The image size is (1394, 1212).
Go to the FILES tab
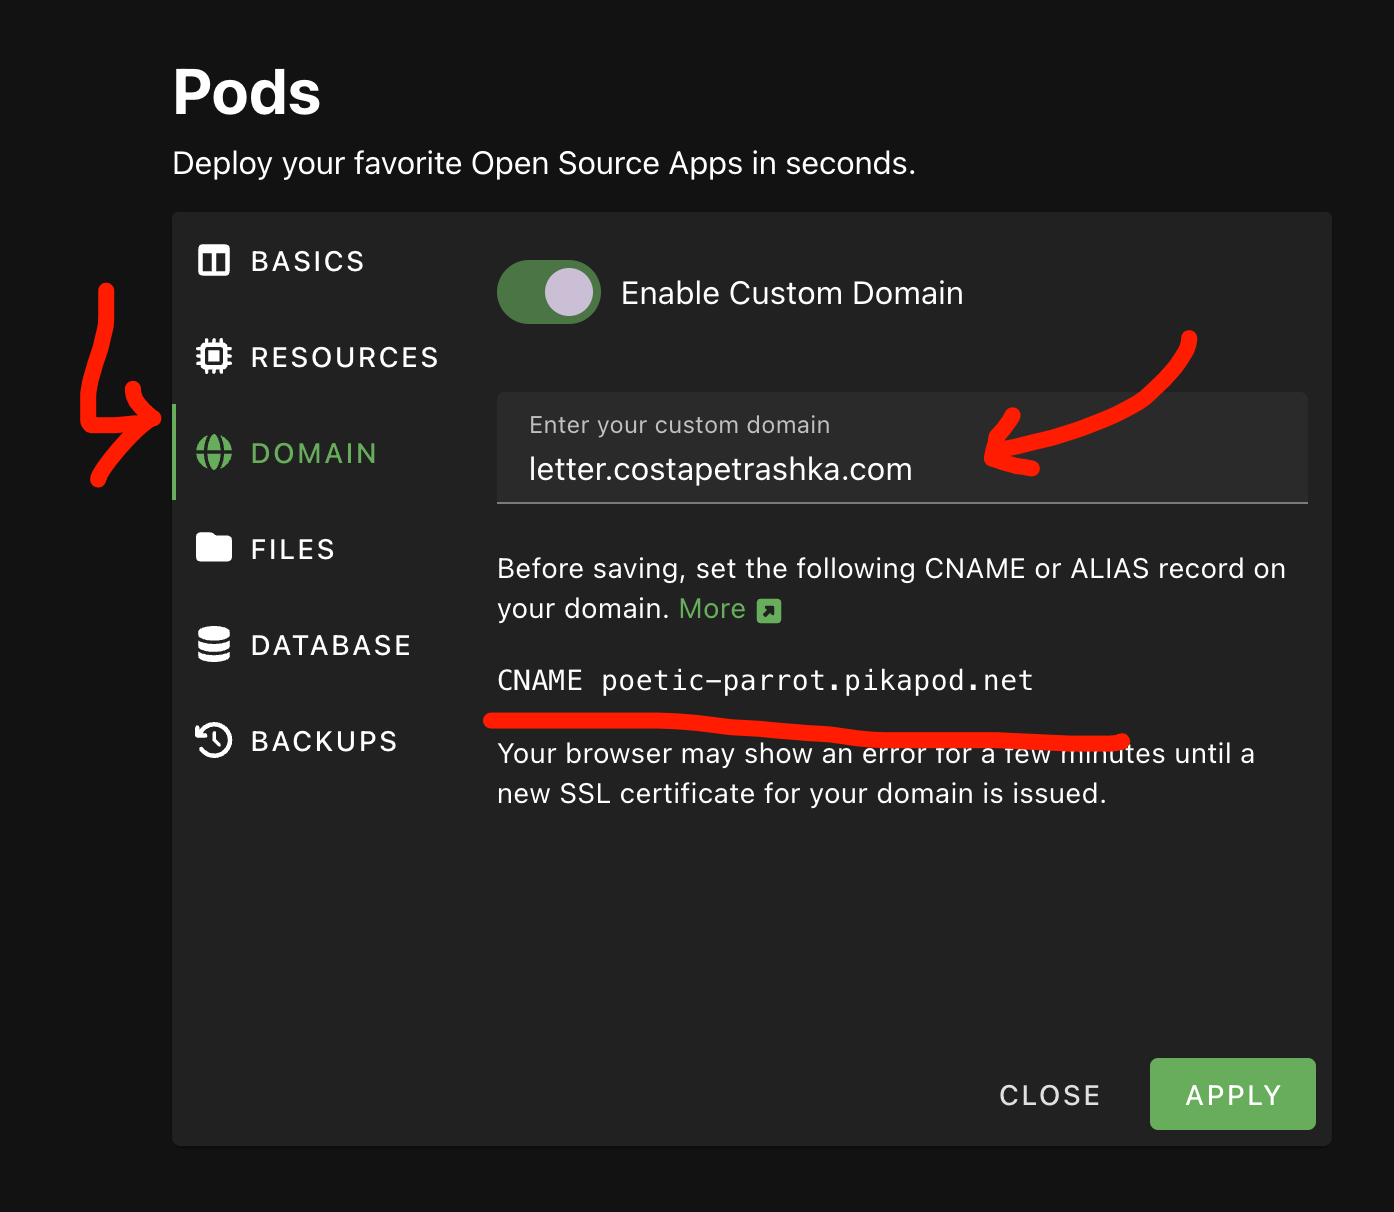click(x=293, y=550)
